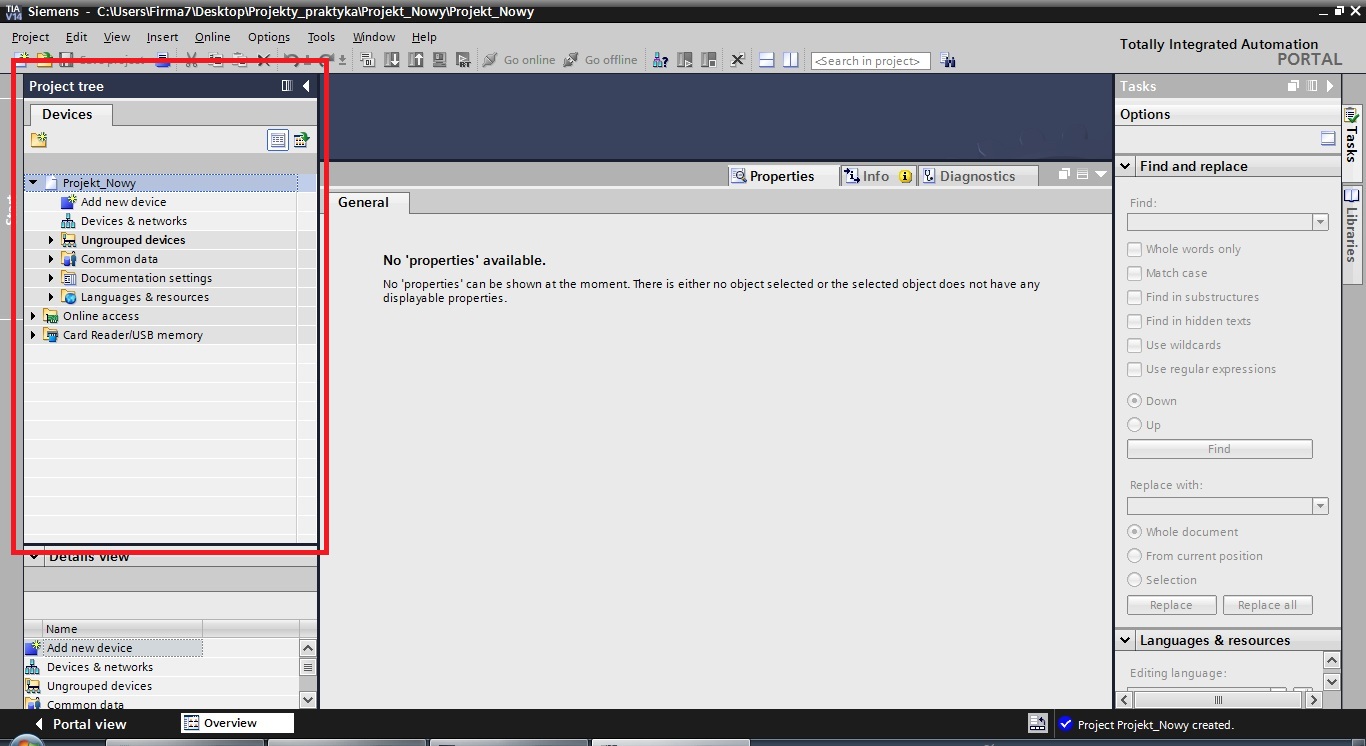This screenshot has width=1366, height=746.
Task: Open the Find text dropdown
Action: point(1320,222)
